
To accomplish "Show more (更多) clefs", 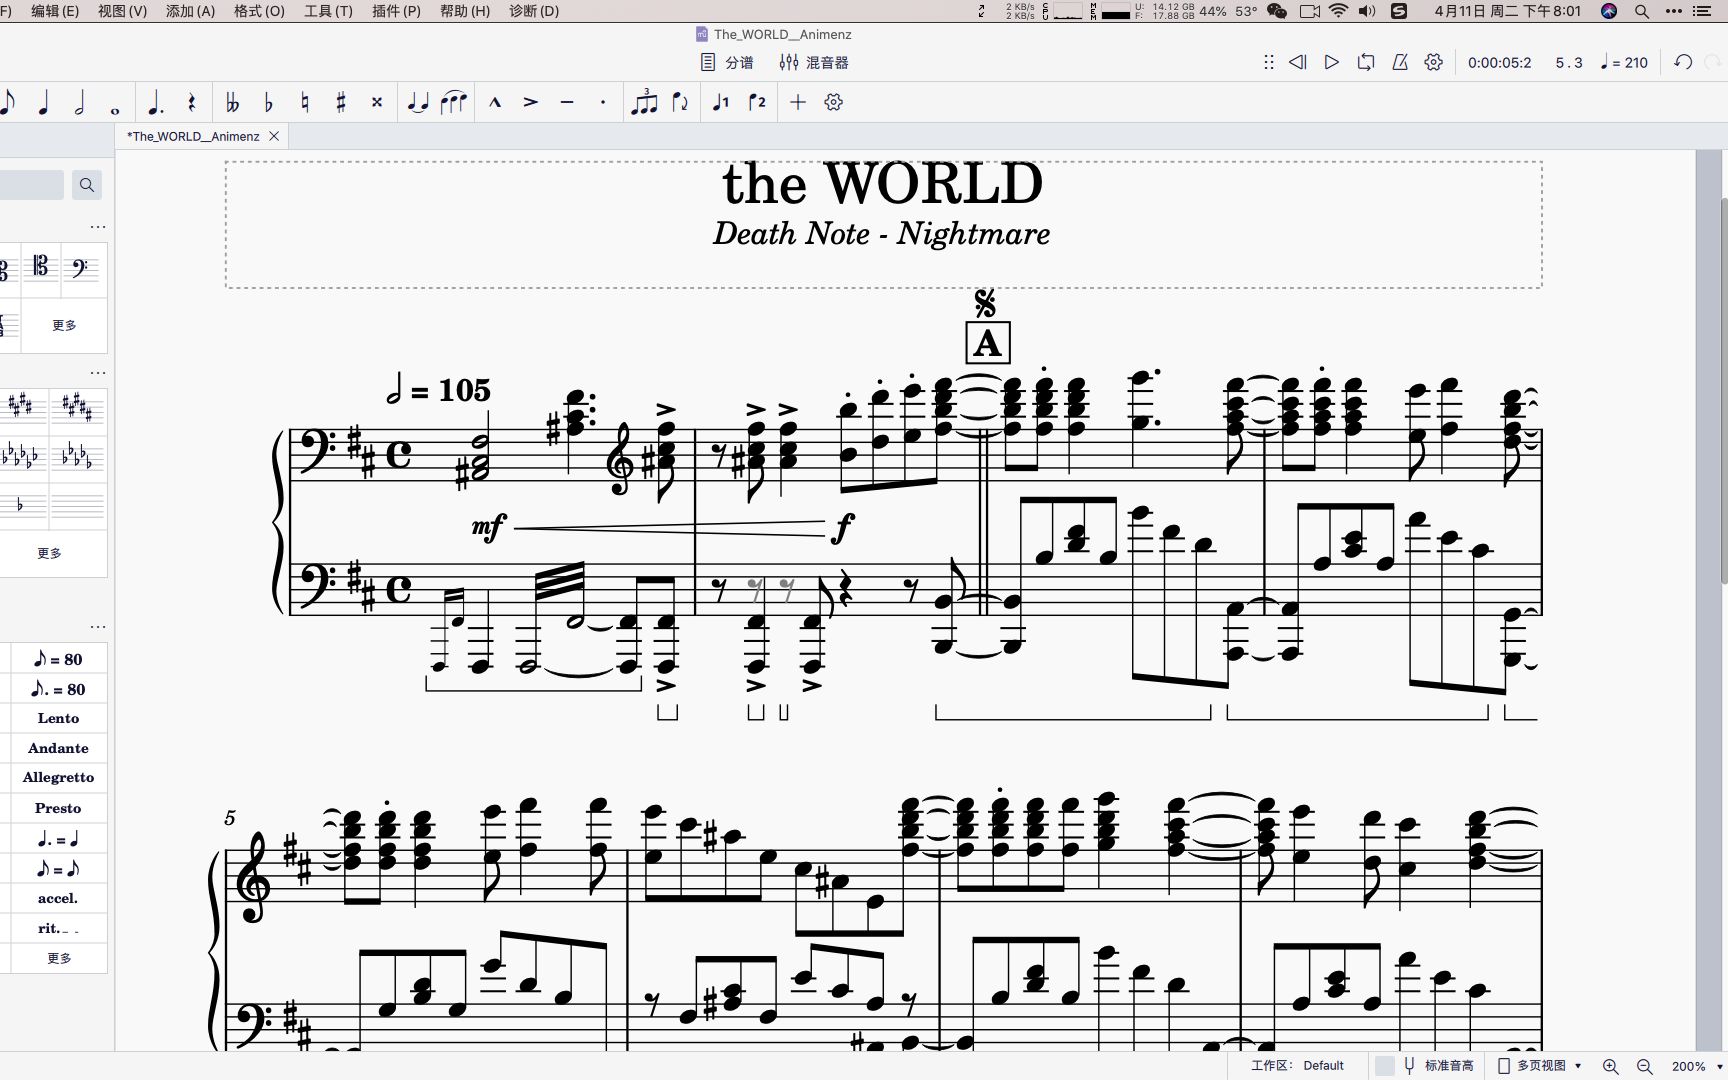I will 64,325.
